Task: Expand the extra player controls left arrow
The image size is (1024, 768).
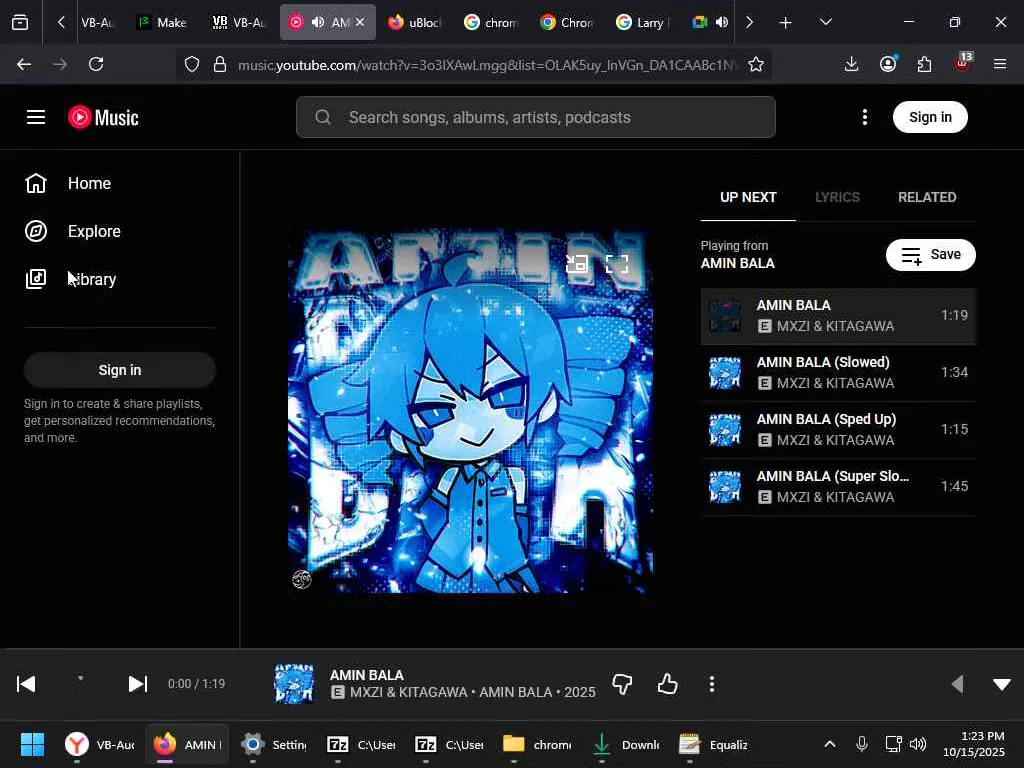Action: [957, 684]
